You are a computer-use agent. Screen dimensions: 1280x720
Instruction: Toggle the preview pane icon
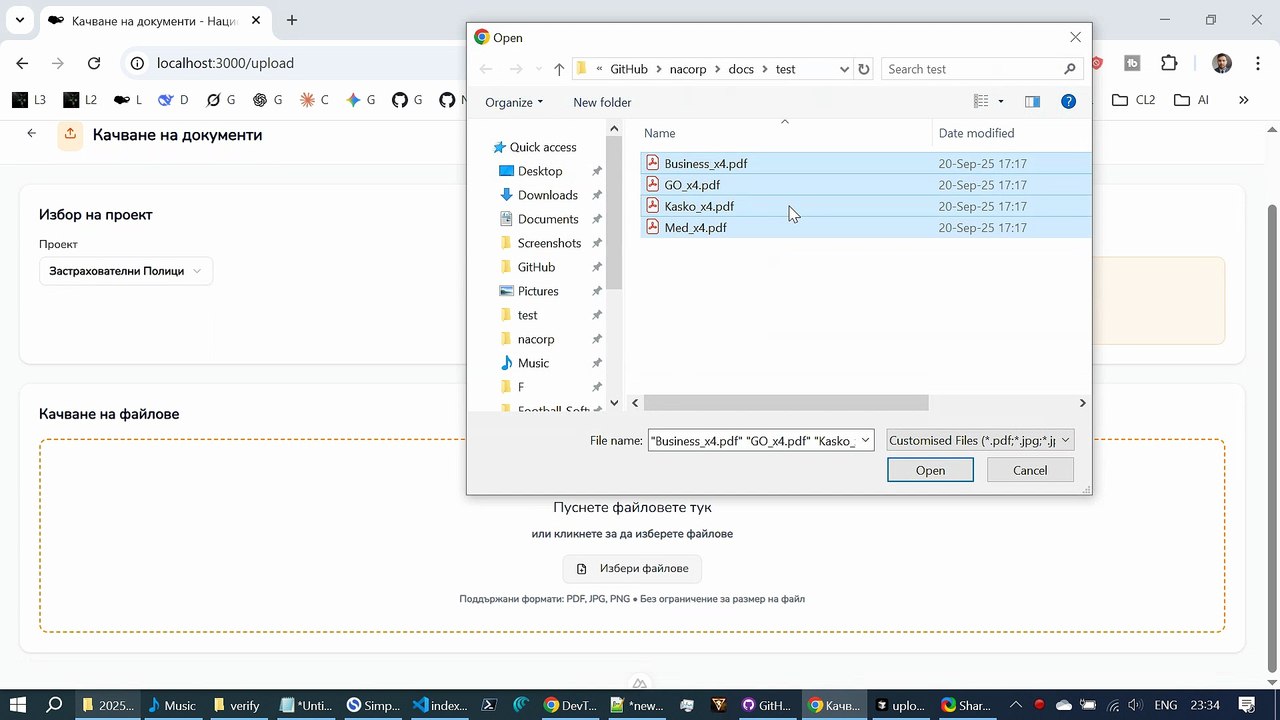1032,102
